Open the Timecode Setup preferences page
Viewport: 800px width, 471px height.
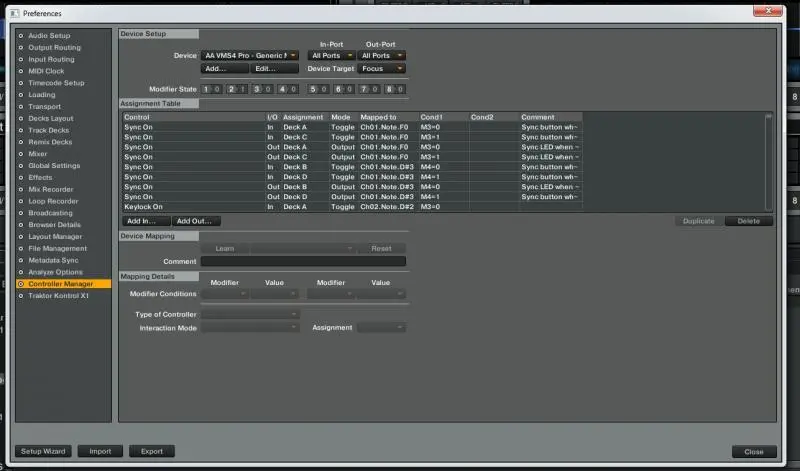coord(56,83)
